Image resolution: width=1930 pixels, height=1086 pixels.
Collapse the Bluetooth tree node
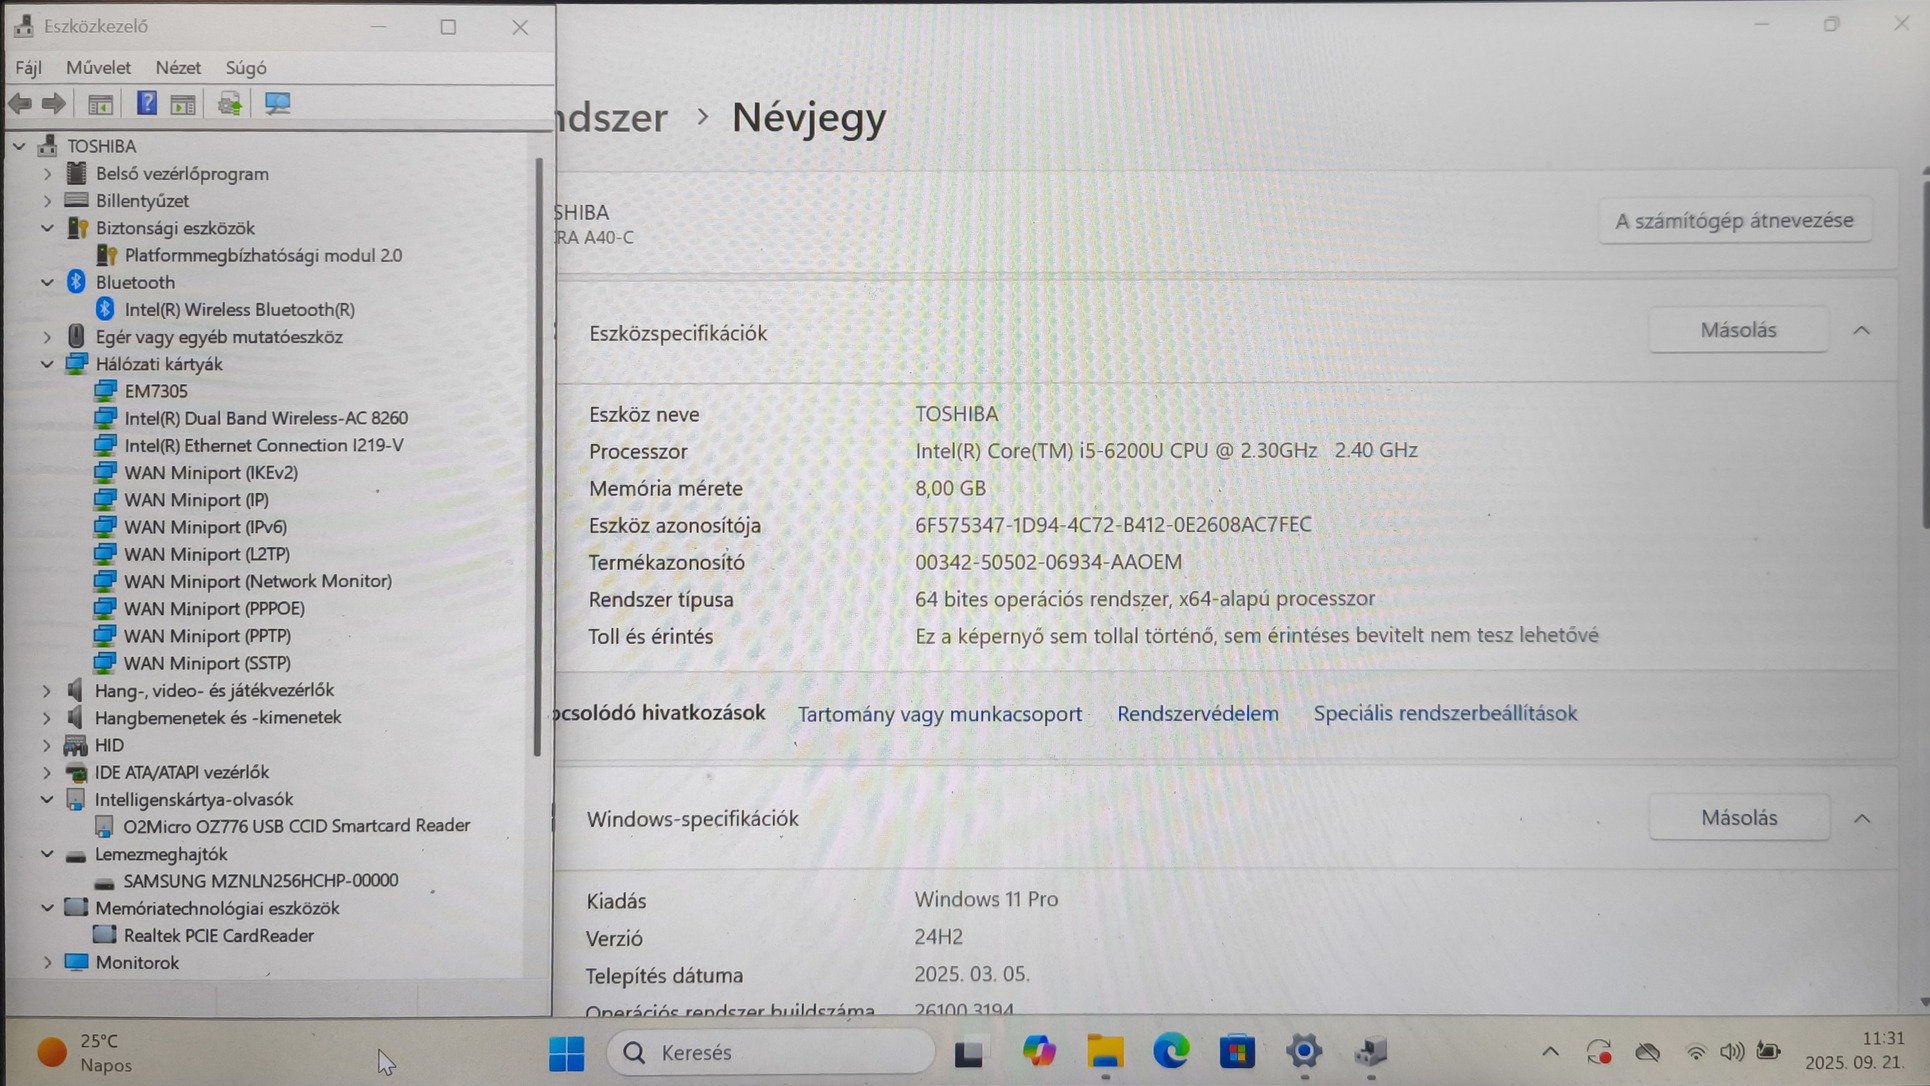coord(47,282)
